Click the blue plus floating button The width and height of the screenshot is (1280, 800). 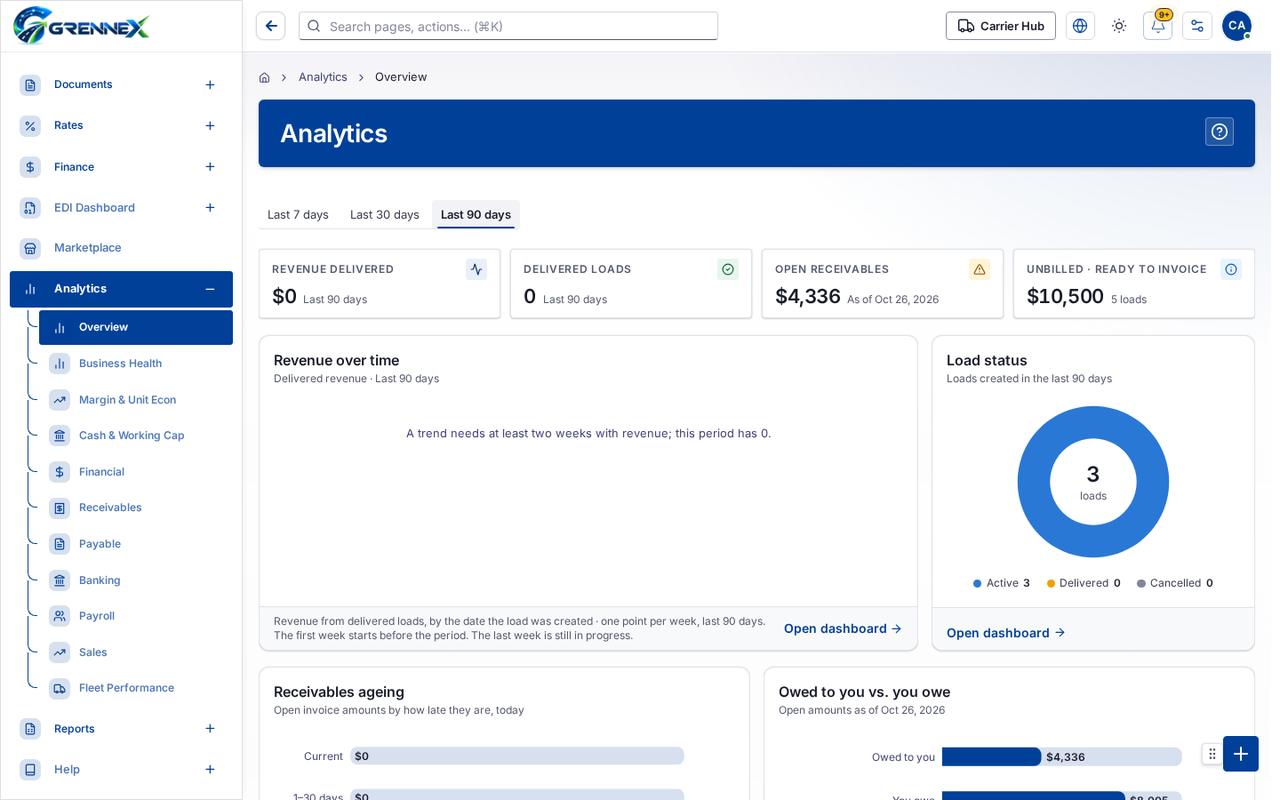pyautogui.click(x=1241, y=754)
